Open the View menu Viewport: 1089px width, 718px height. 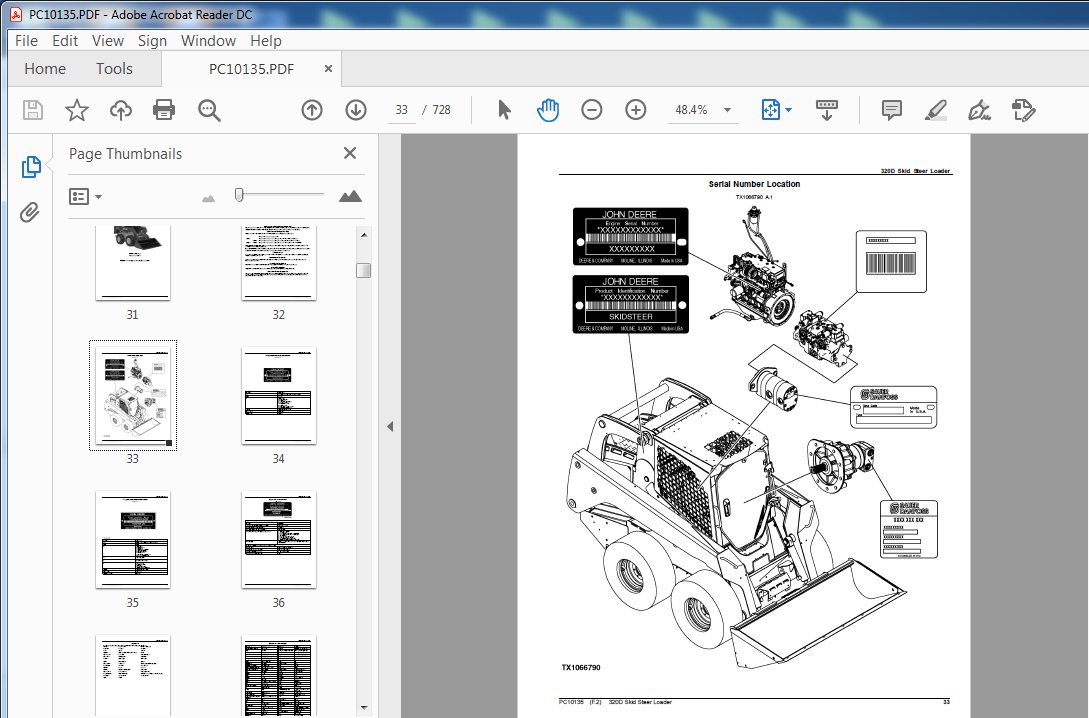pyautogui.click(x=108, y=40)
